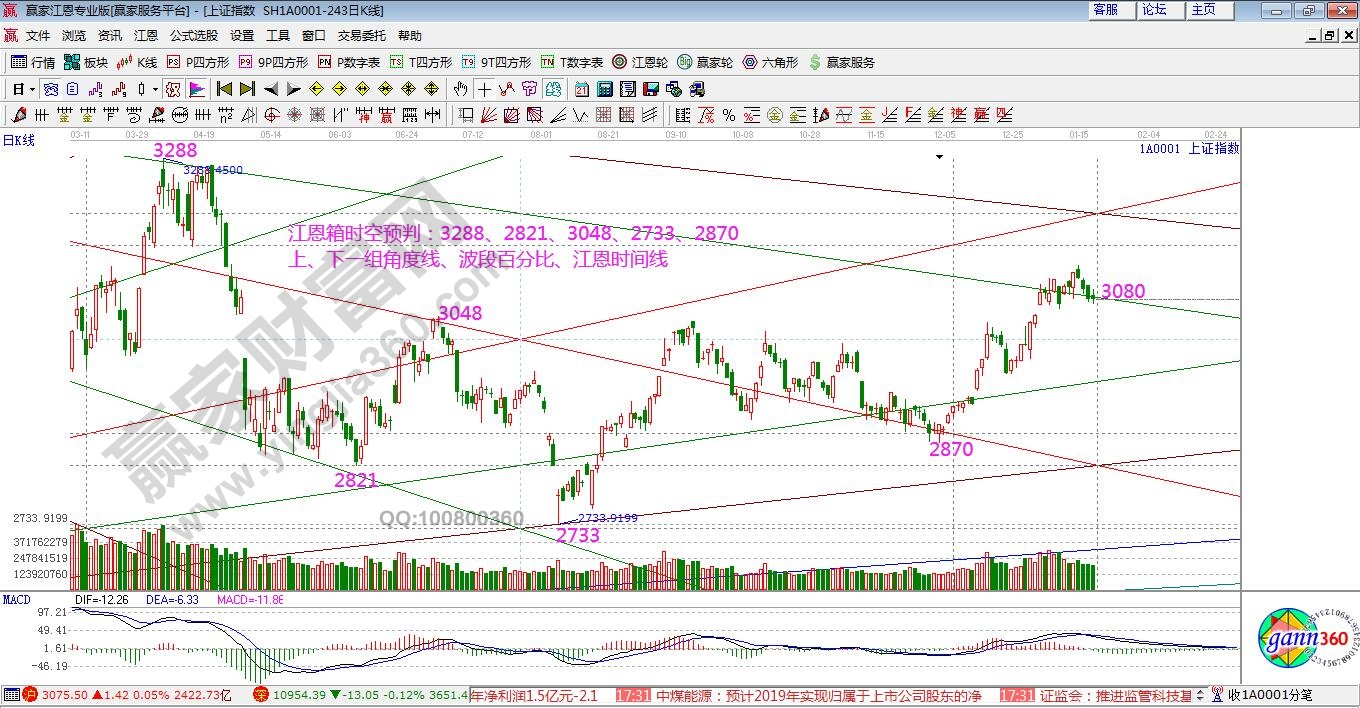Expand the candlestick style dropdown arrow
This screenshot has width=1360, height=708.
[155, 89]
